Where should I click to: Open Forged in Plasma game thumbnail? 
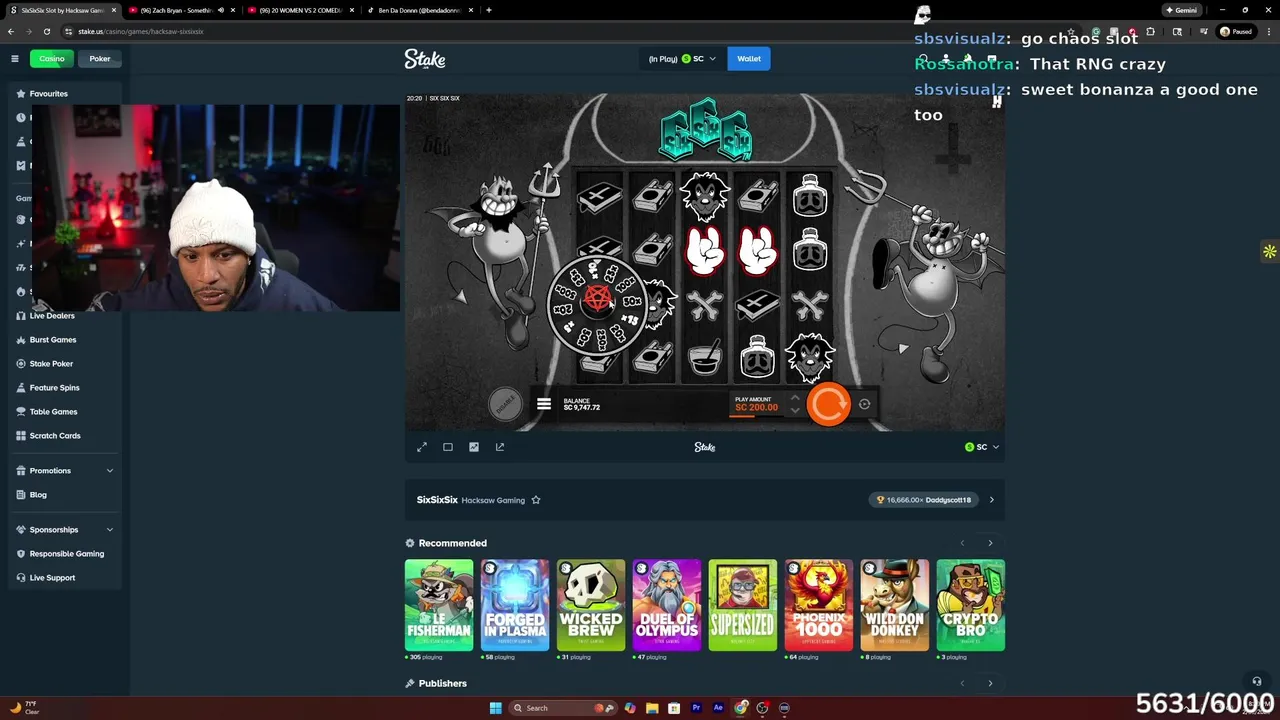point(515,605)
